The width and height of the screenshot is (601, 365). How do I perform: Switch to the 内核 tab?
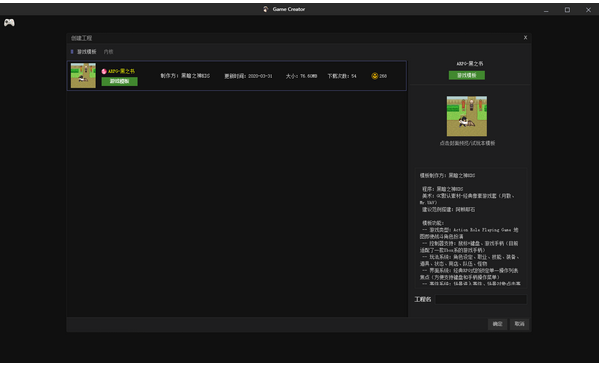click(x=108, y=52)
